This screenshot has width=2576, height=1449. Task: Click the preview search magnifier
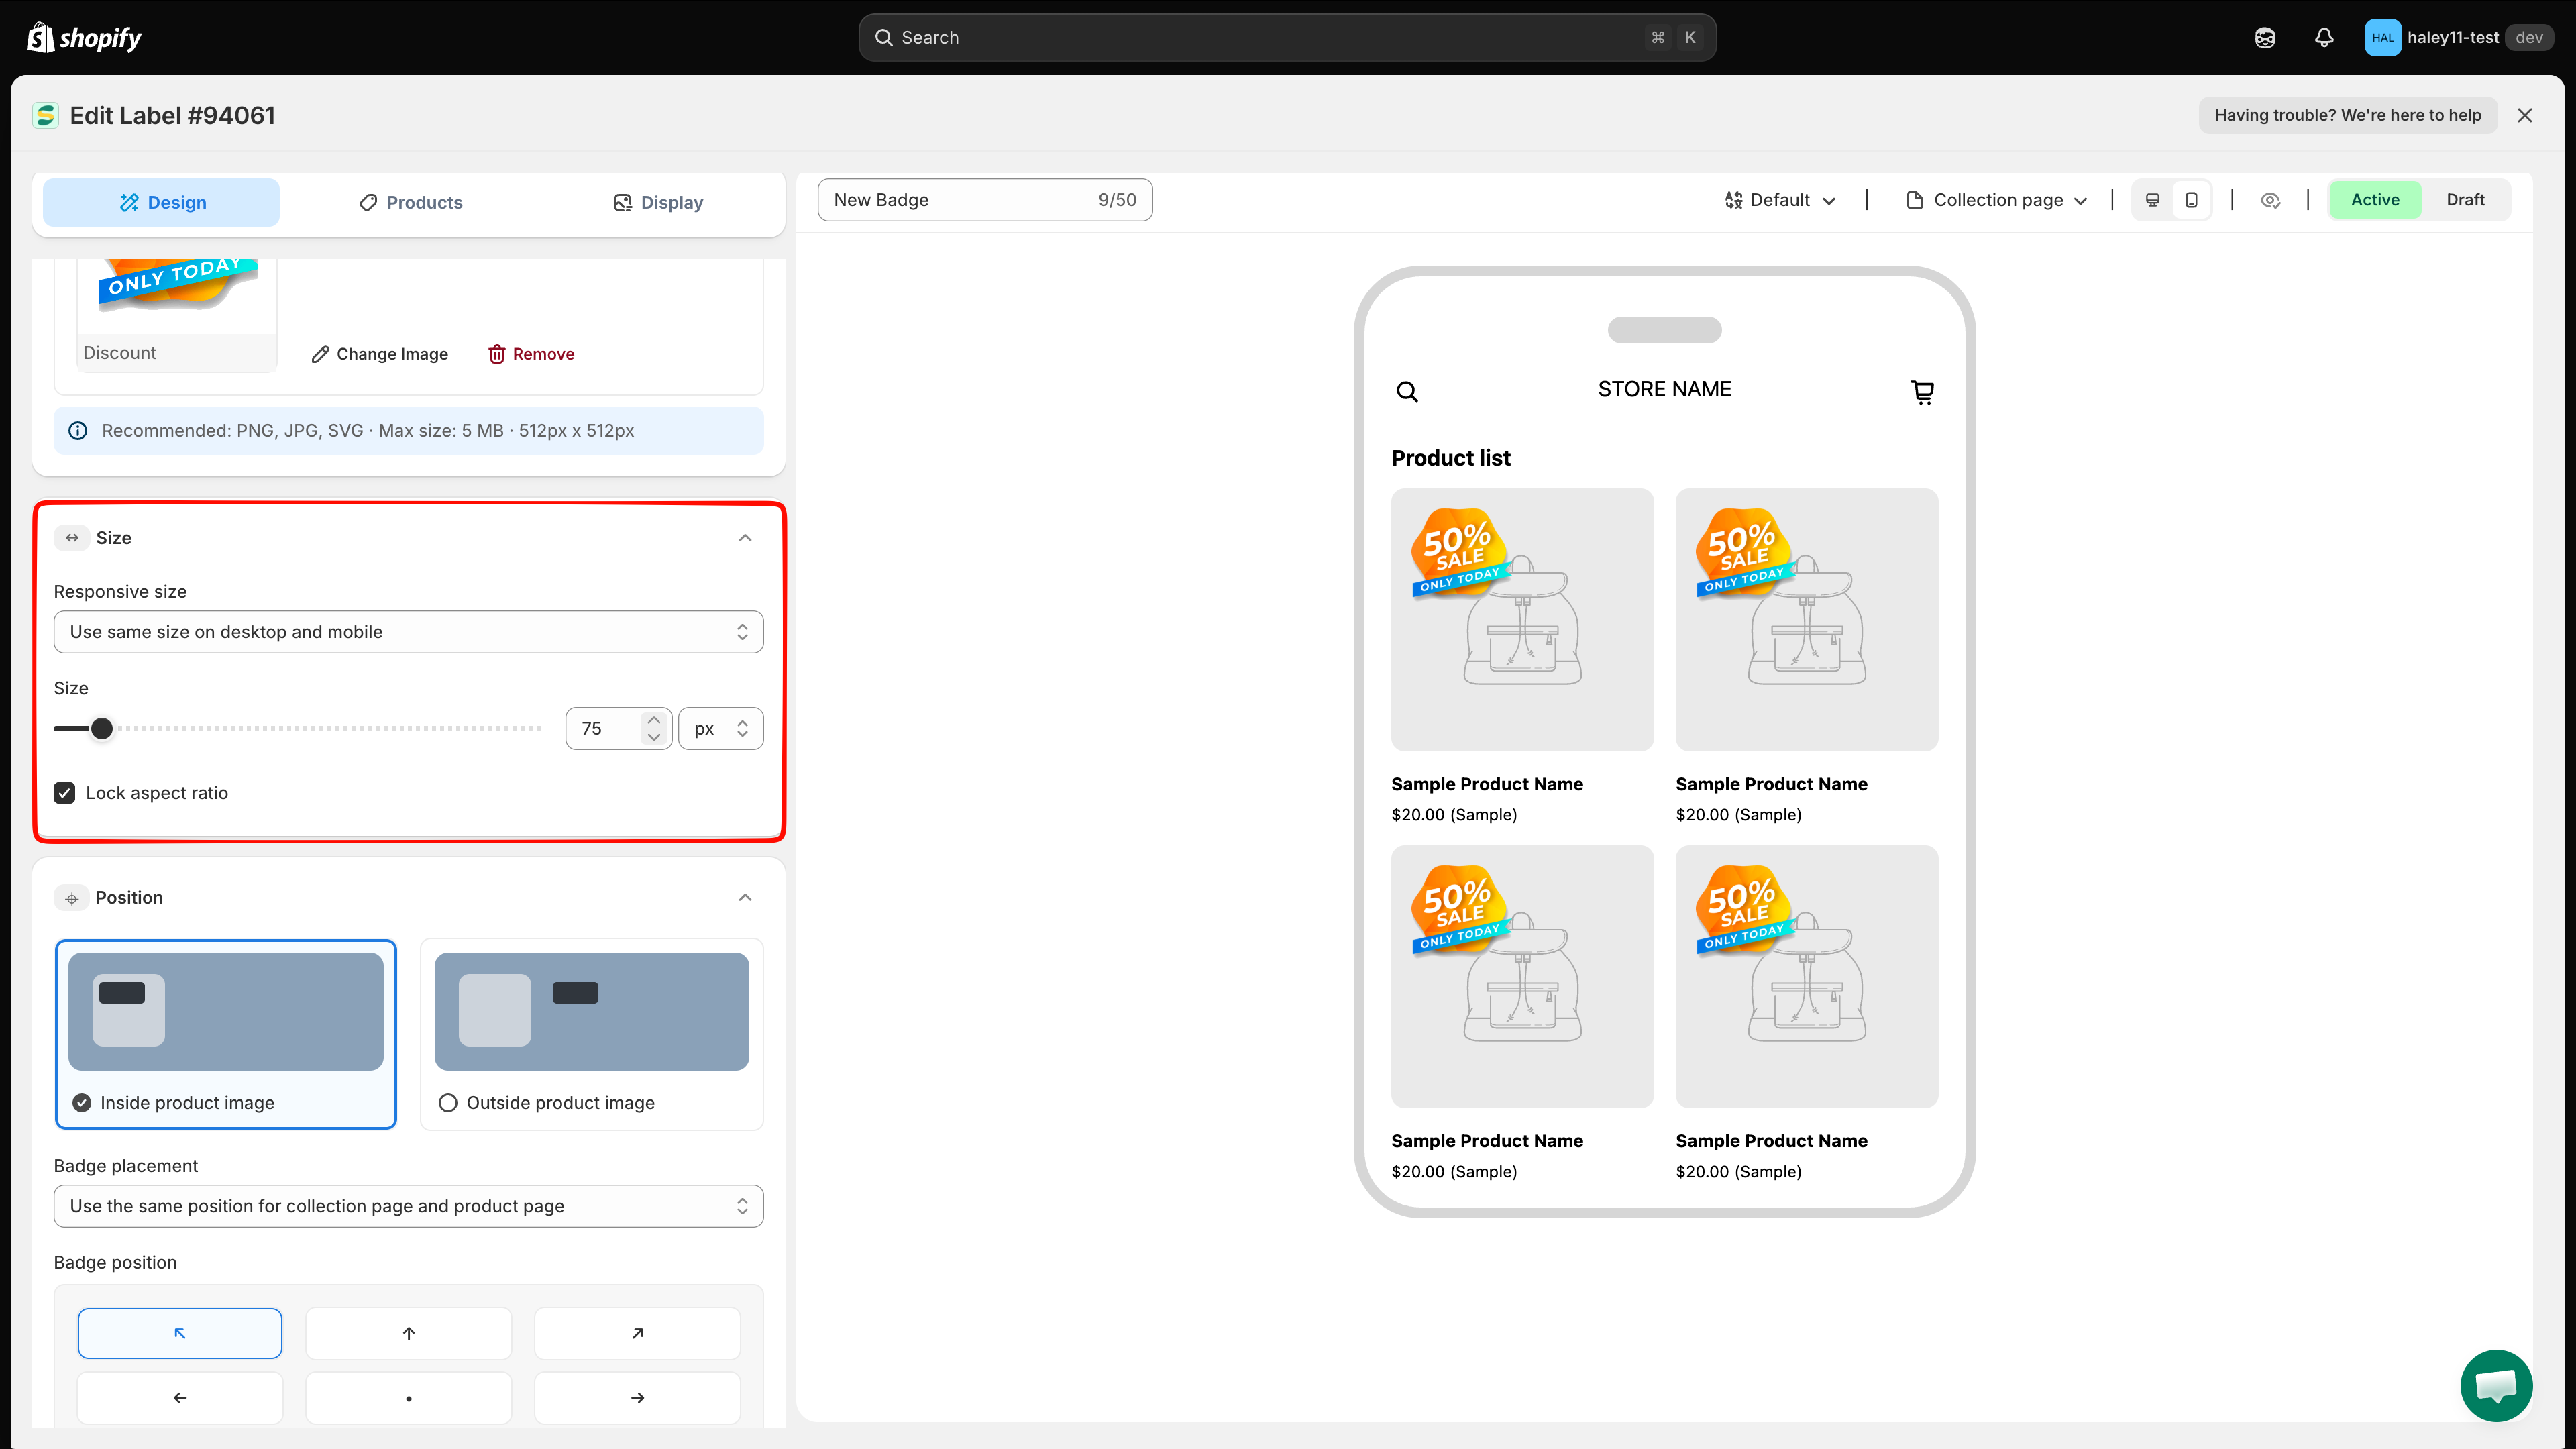(1407, 391)
